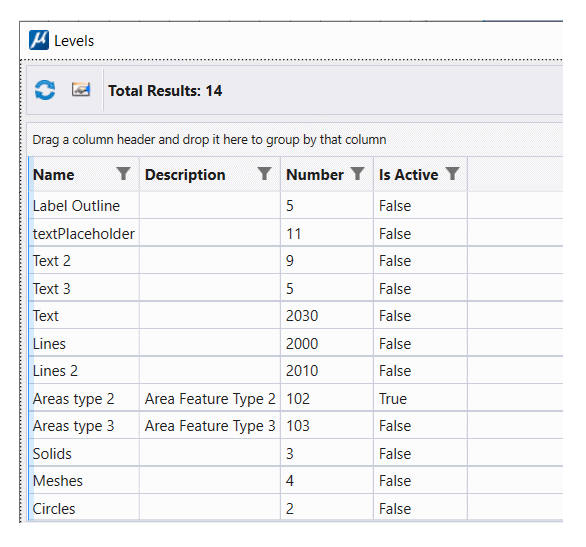
Task: Sort by the Description column header
Action: point(185,175)
